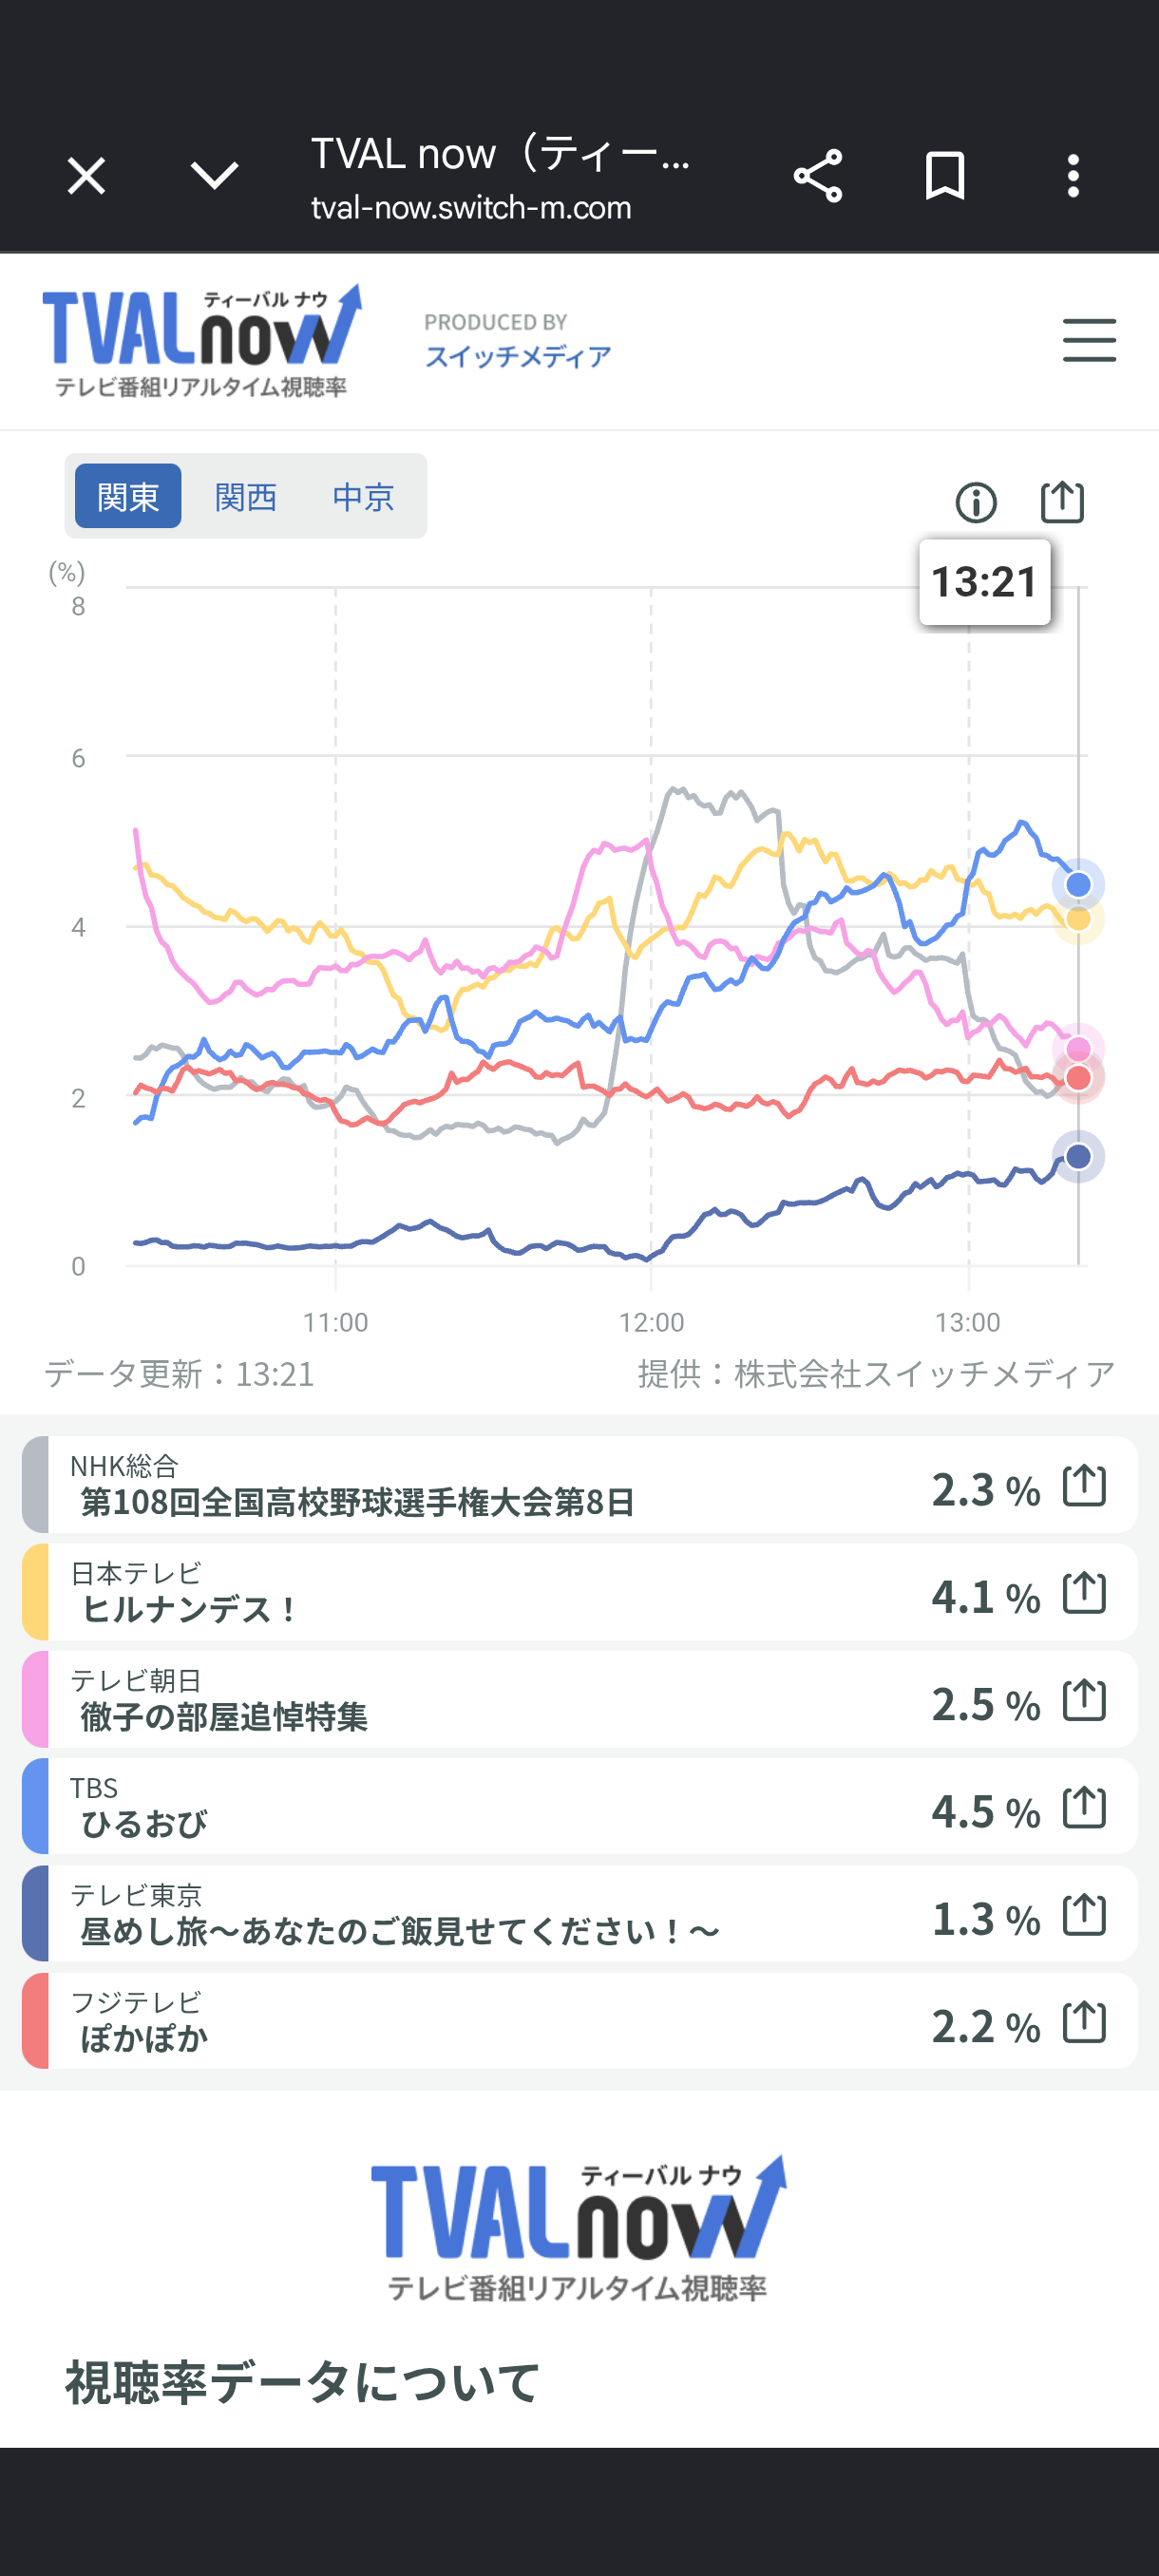This screenshot has height=2576, width=1159.
Task: Share the NHK総合 rating row
Action: pos(1084,1485)
